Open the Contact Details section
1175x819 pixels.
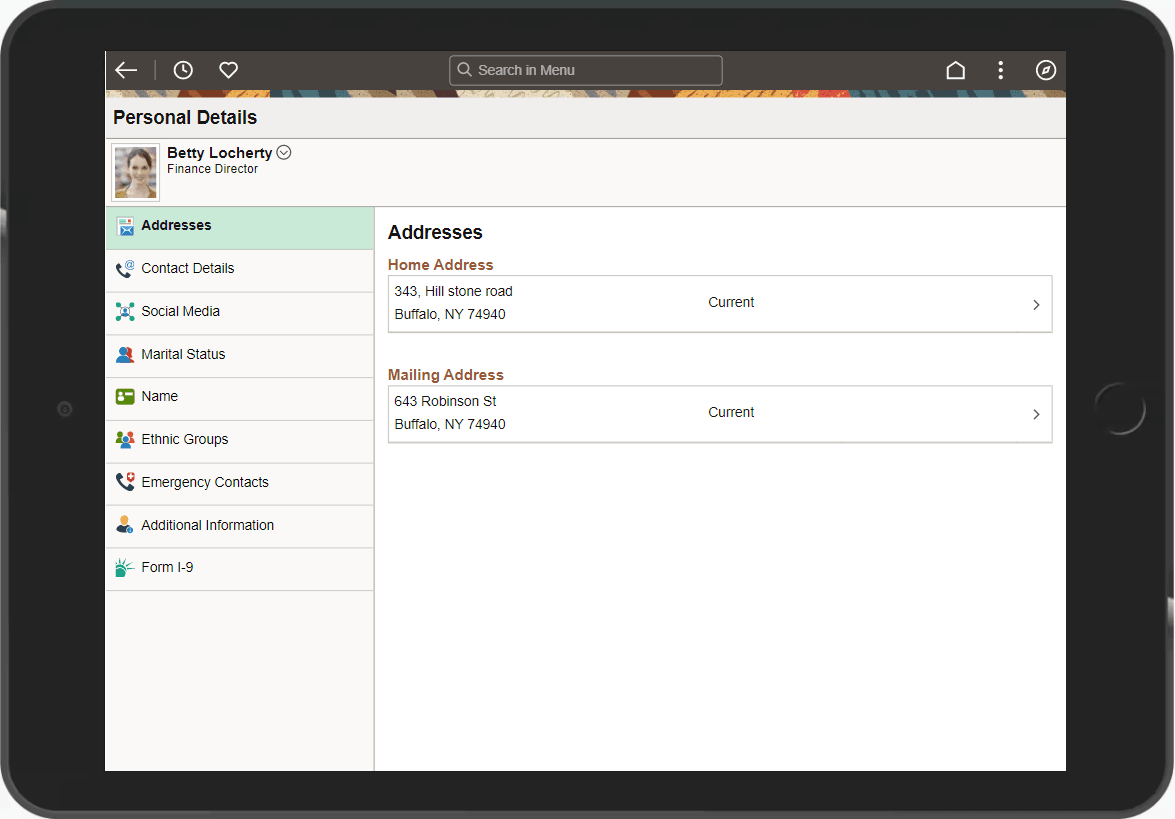point(240,271)
